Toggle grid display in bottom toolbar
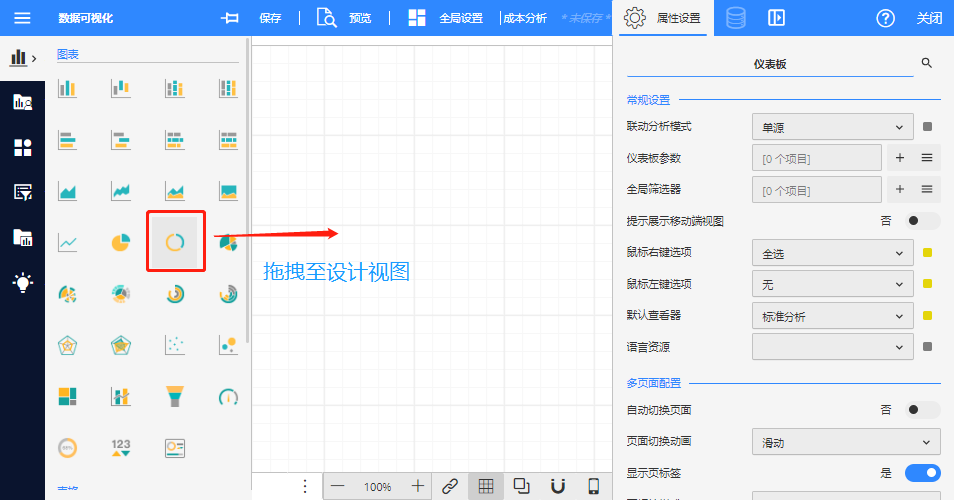This screenshot has height=500, width=954. point(485,486)
